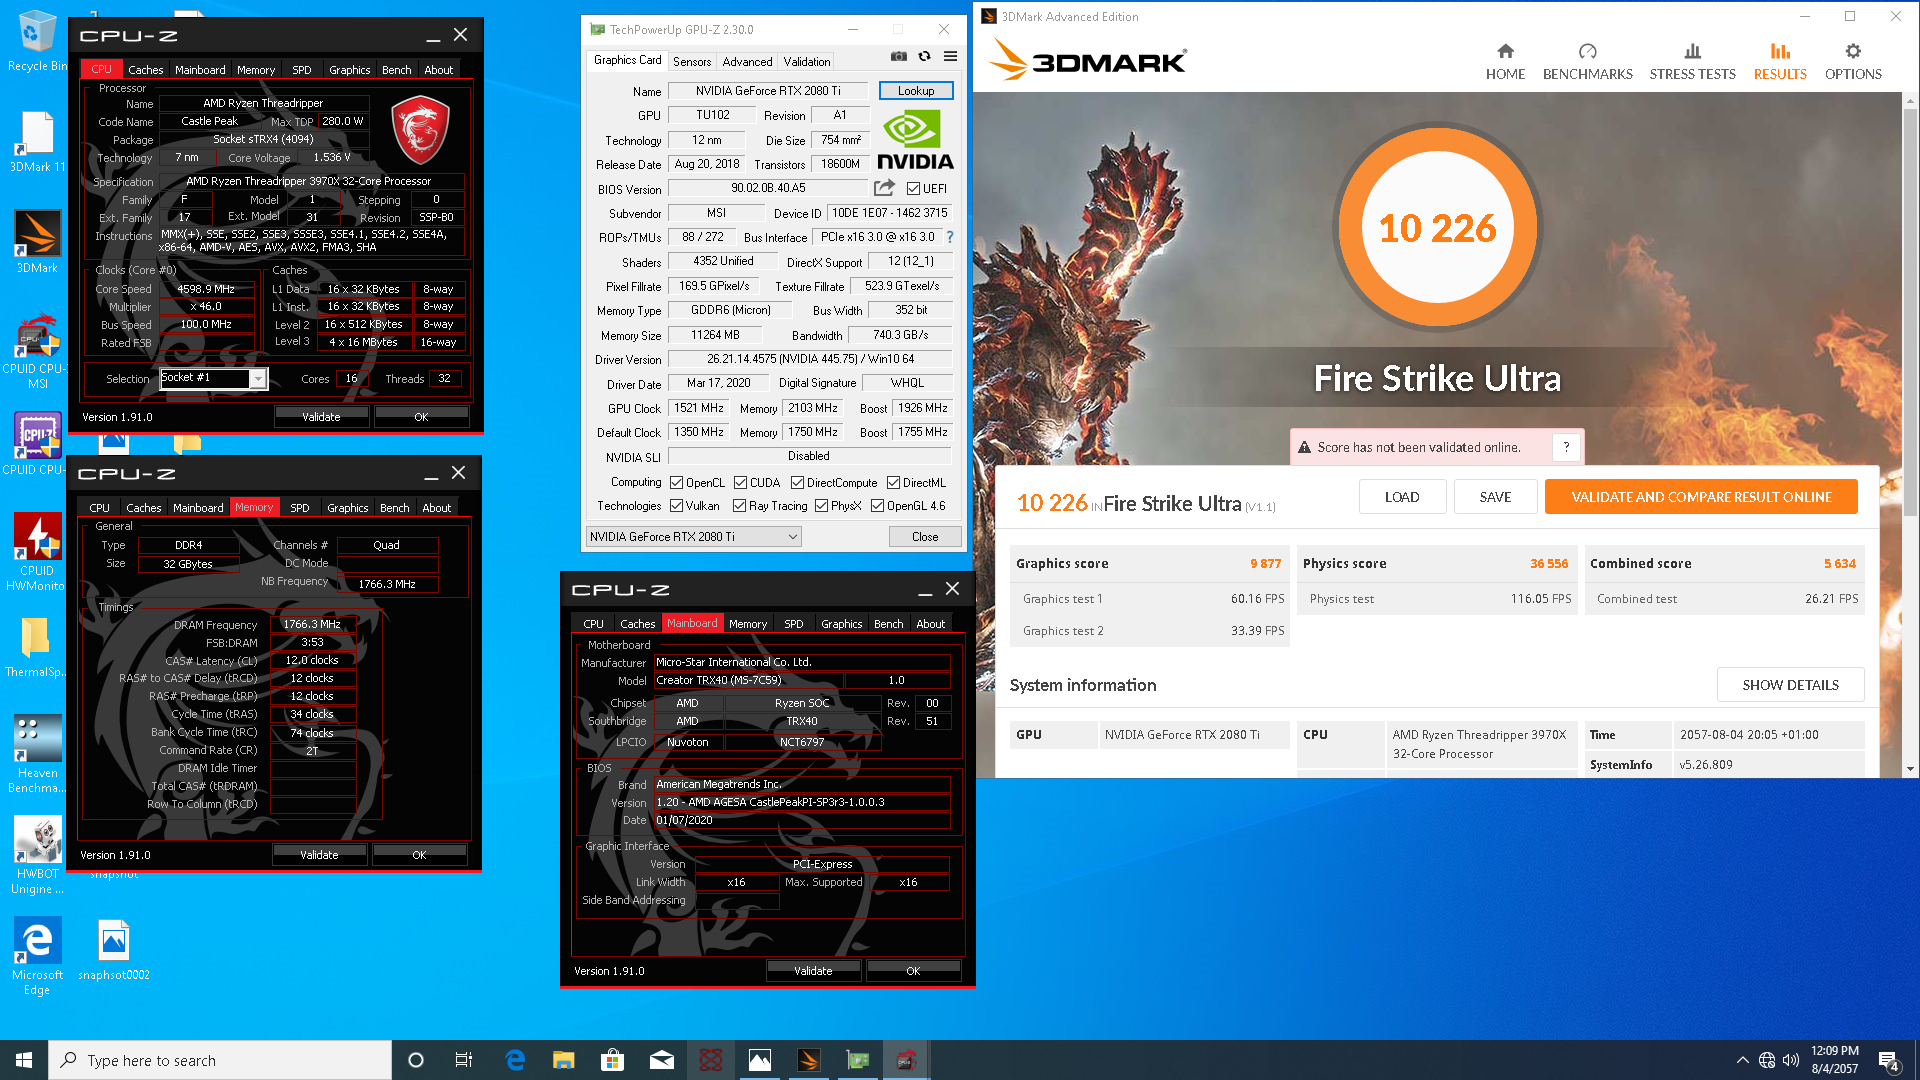Open 3DMark RESULTS section

[x=1780, y=62]
